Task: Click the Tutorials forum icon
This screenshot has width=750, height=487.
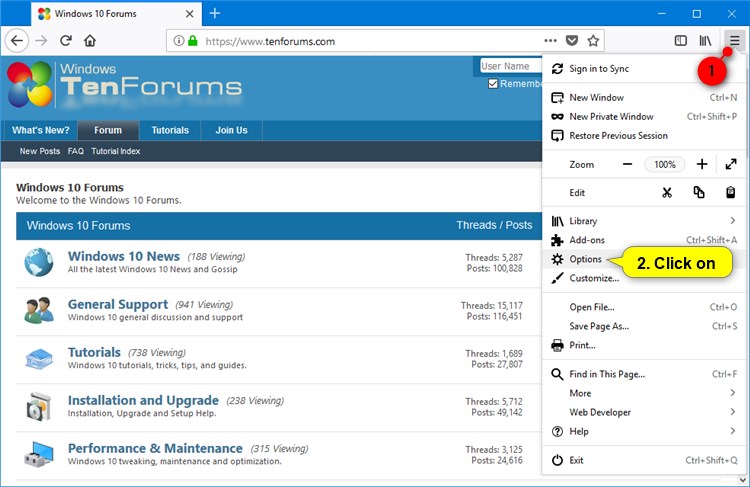Action: click(39, 359)
